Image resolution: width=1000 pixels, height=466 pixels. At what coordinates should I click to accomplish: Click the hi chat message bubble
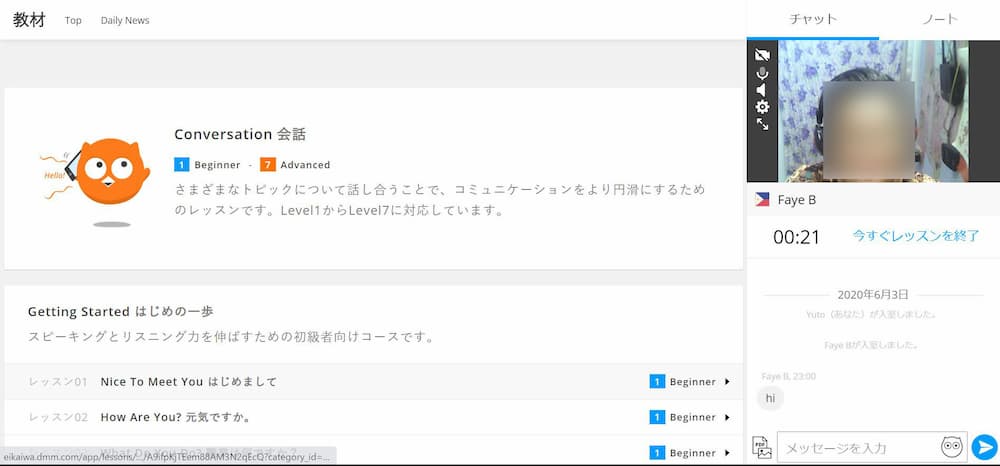click(770, 398)
